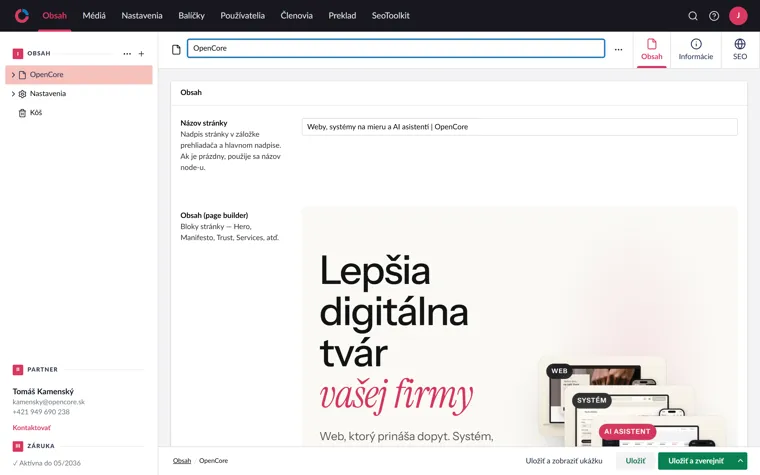Click the SYSTÉM tag in hero preview
This screenshot has width=760, height=475.
click(x=591, y=400)
